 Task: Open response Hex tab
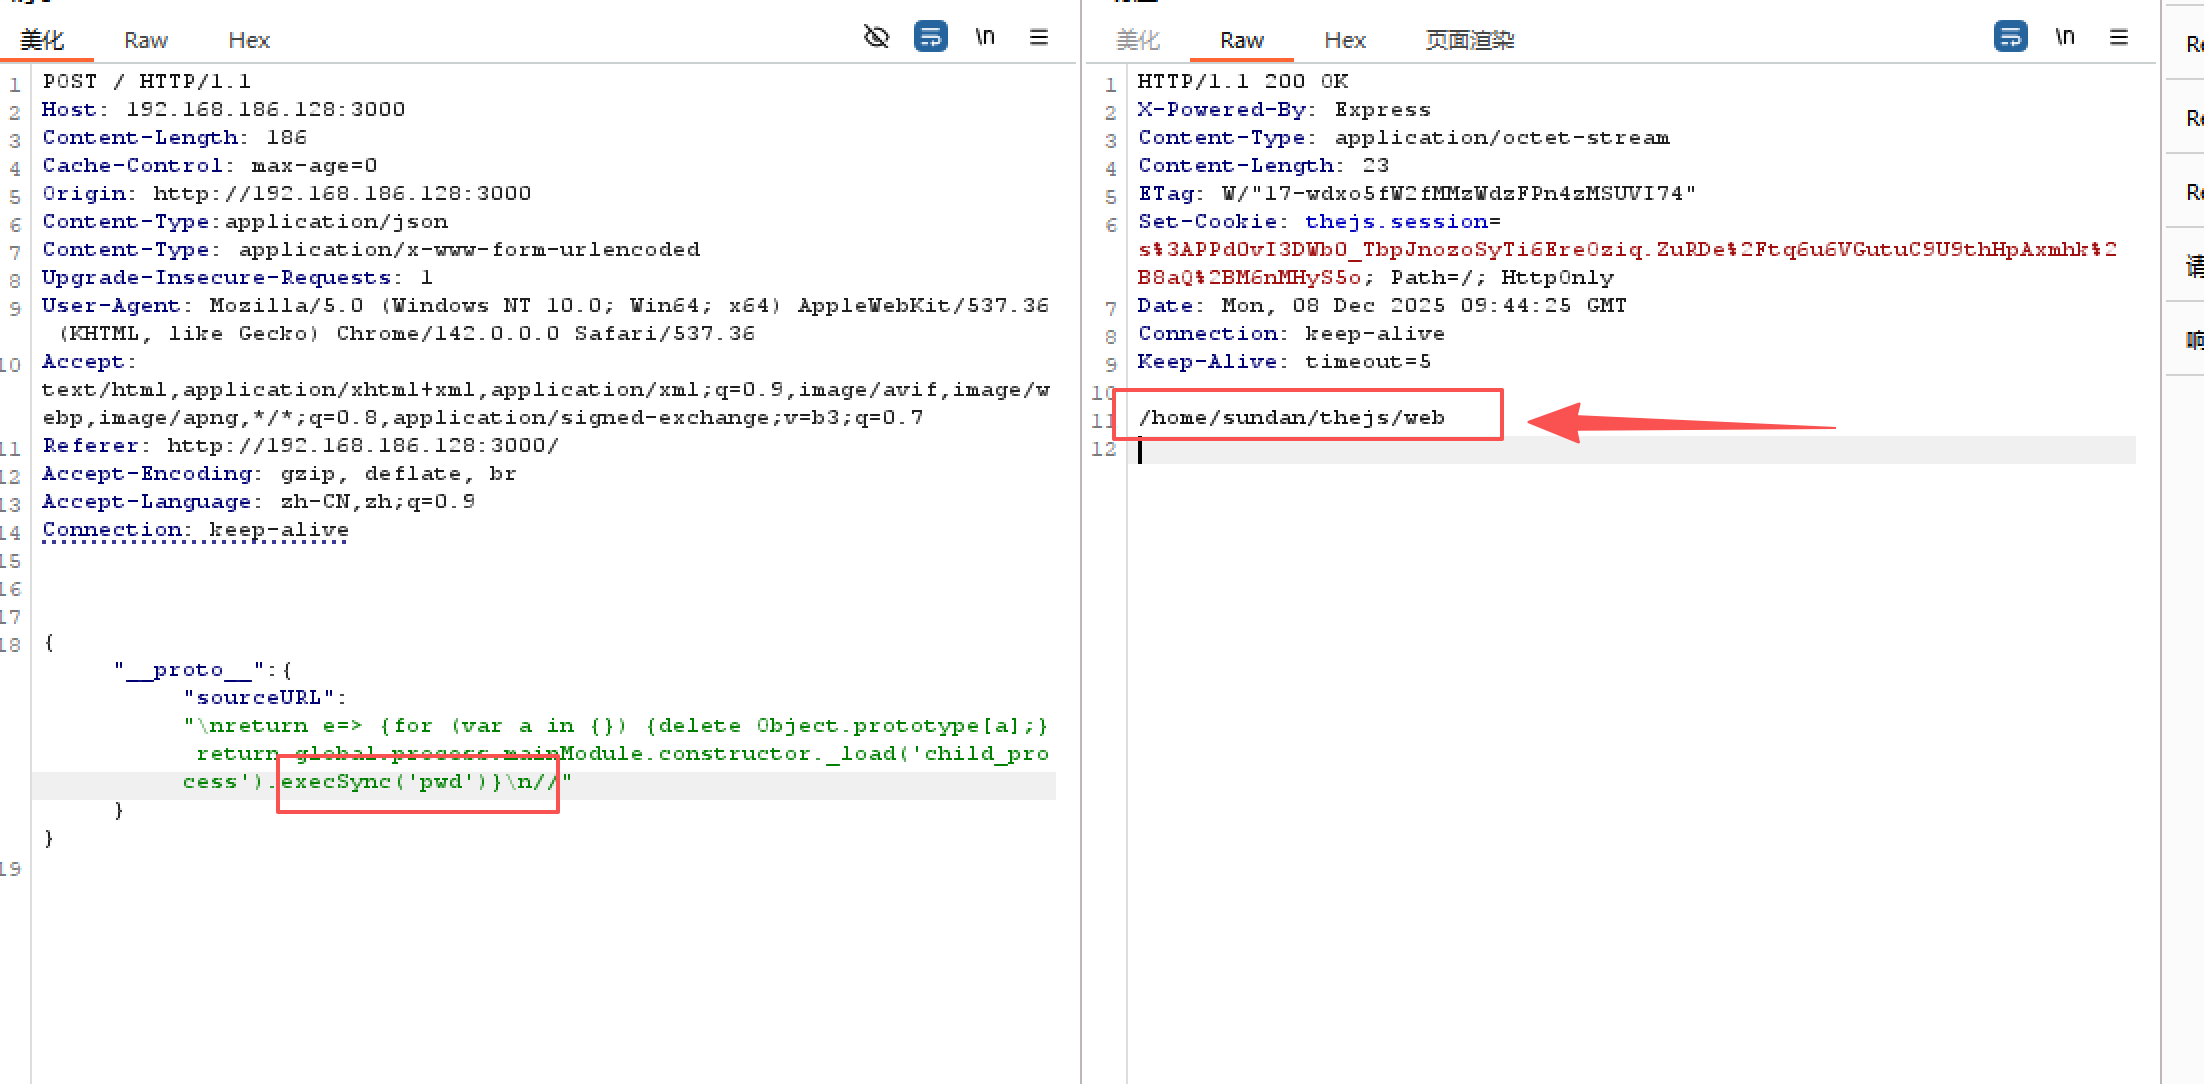tap(1345, 40)
